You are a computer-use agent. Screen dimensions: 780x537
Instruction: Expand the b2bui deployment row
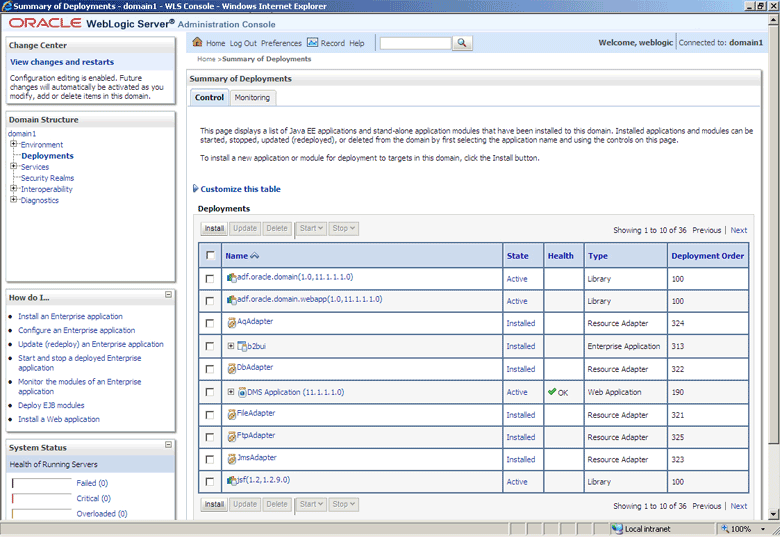click(x=231, y=346)
